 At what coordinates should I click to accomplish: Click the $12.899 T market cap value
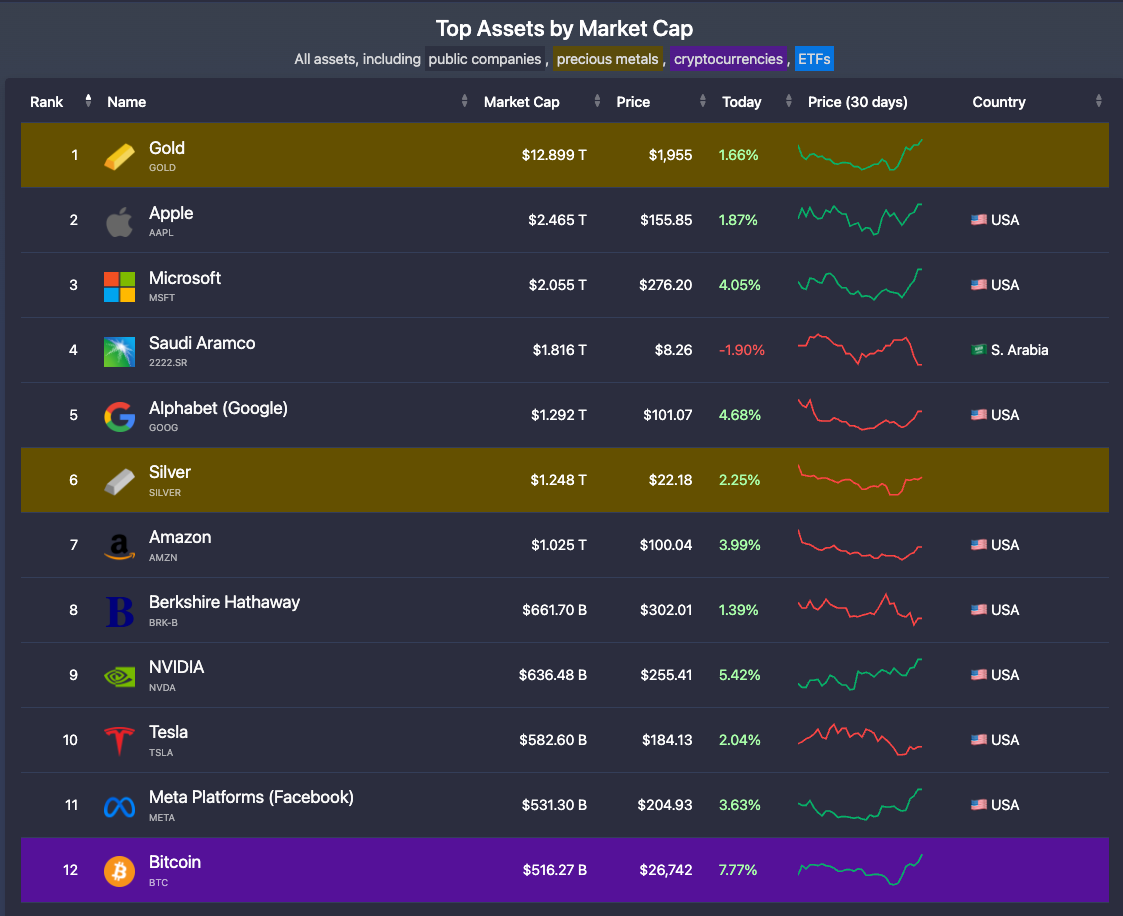click(x=554, y=155)
